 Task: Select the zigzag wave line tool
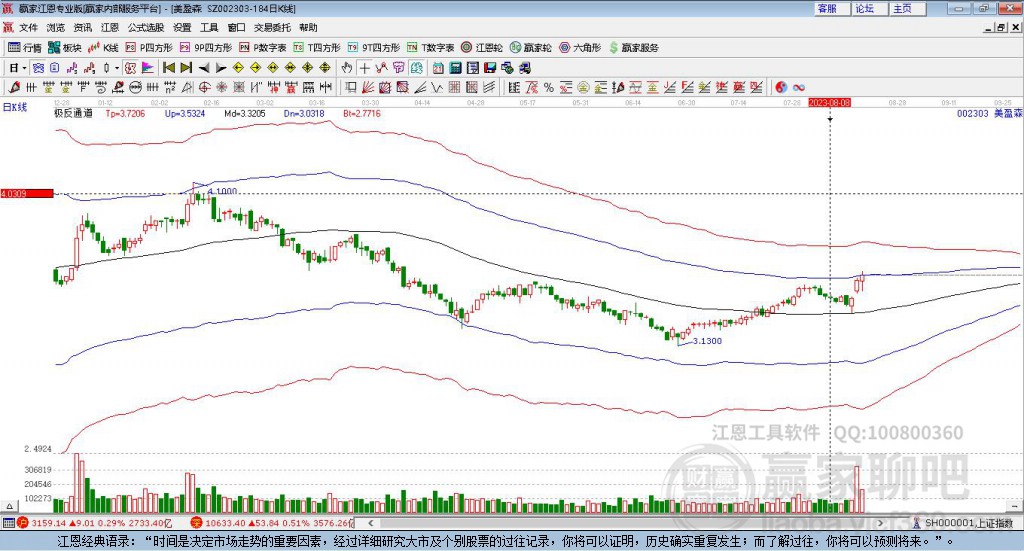click(x=436, y=87)
